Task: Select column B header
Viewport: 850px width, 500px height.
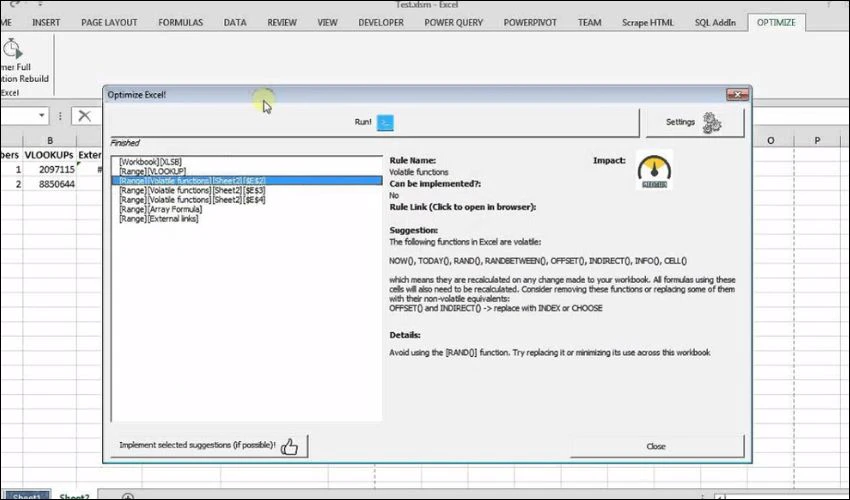Action: (49, 140)
